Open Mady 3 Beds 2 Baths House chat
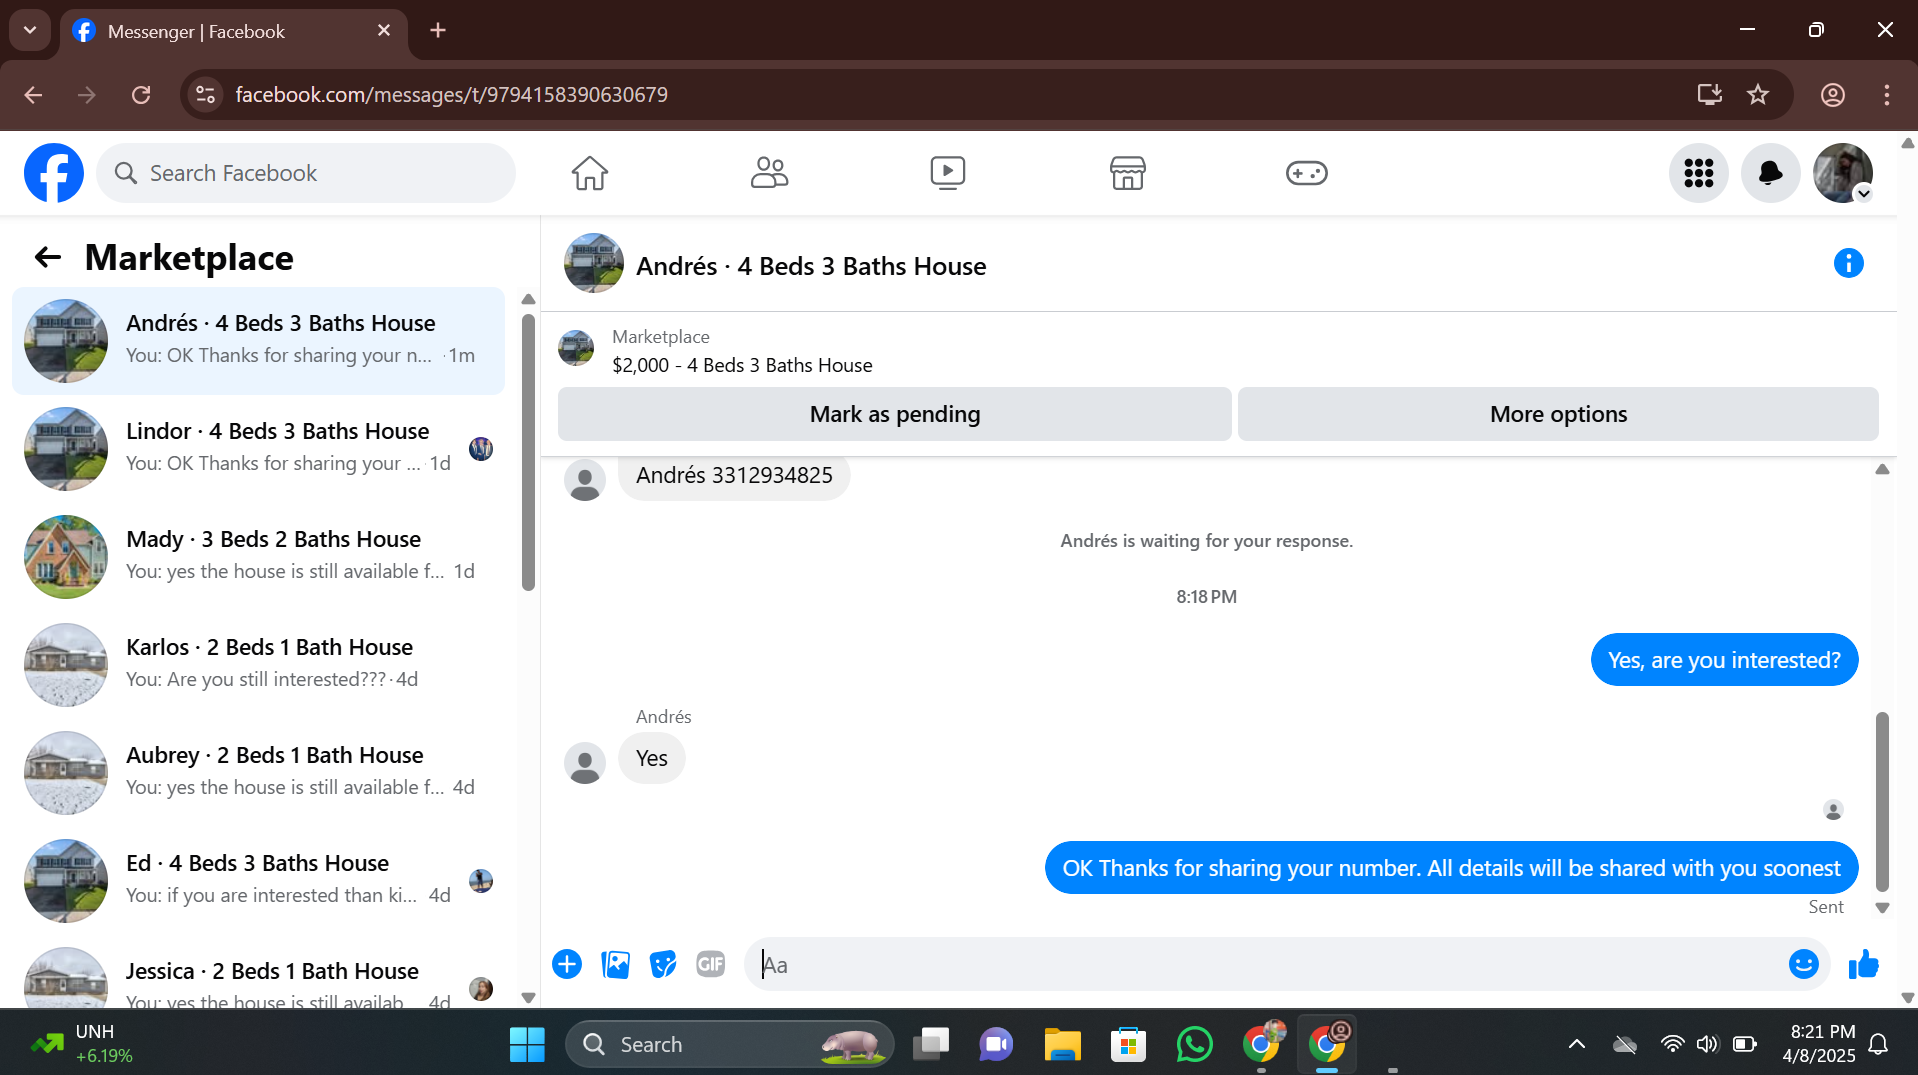1918x1075 pixels. (x=258, y=557)
